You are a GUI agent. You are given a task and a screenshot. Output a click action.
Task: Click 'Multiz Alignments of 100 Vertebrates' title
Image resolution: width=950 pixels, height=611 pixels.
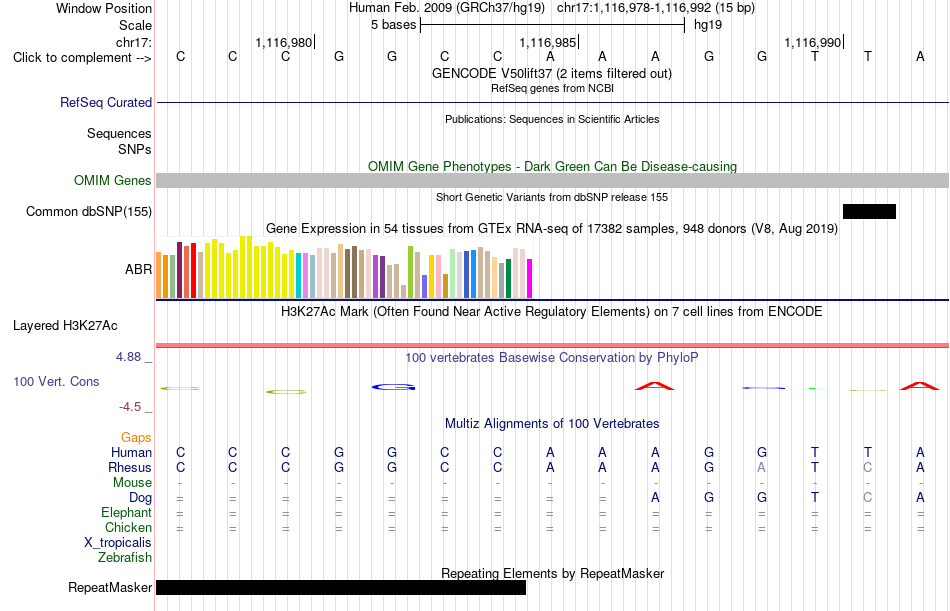552,423
